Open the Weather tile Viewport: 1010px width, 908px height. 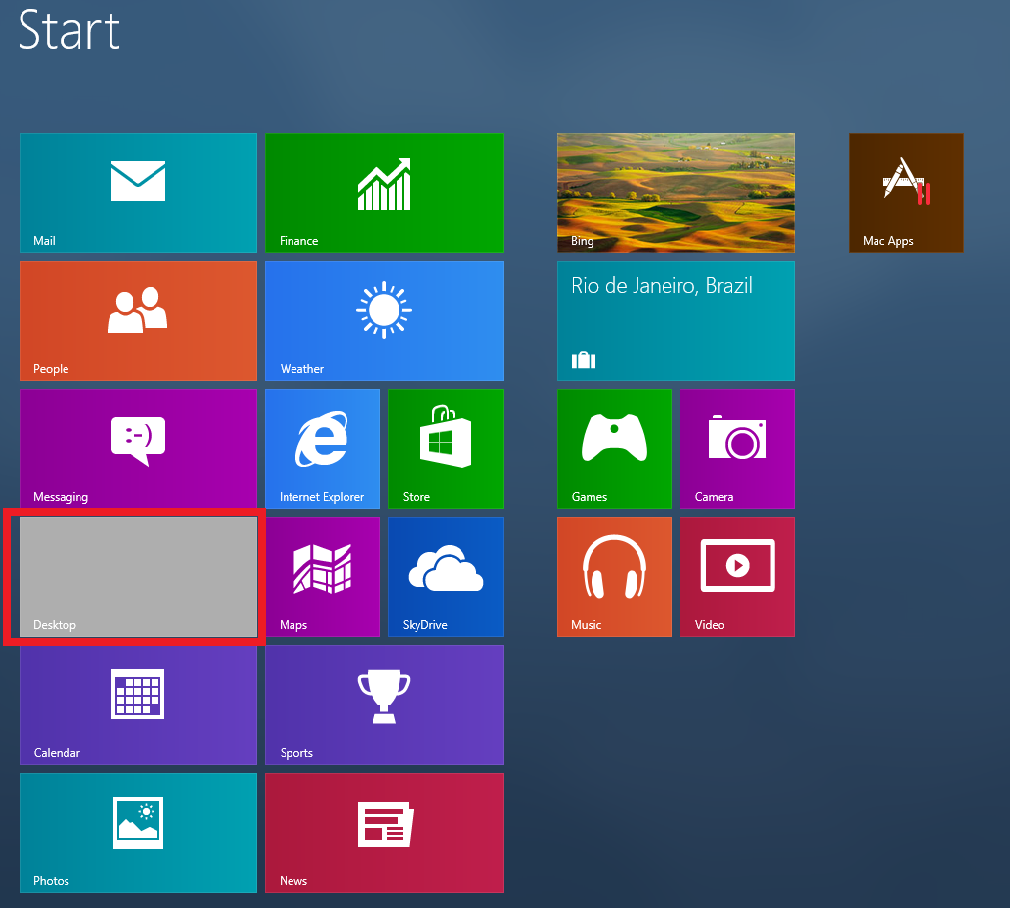384,321
